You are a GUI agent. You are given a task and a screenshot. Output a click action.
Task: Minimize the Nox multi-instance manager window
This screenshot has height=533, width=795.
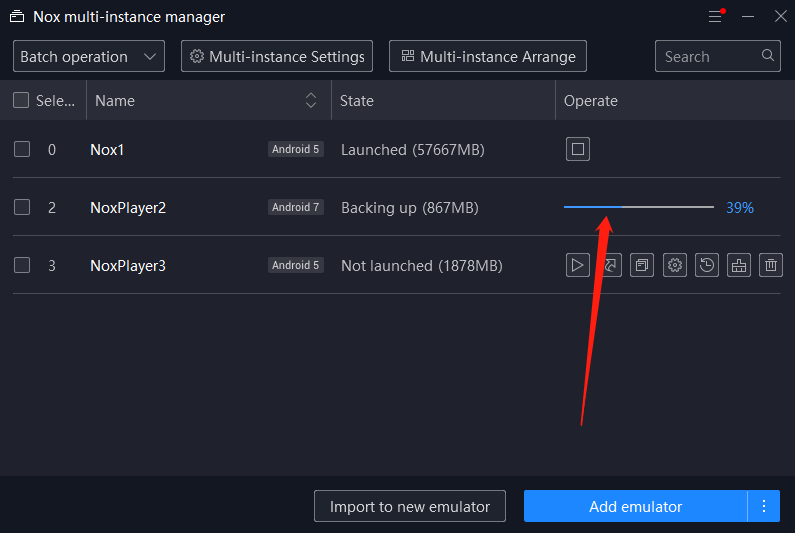click(x=748, y=17)
